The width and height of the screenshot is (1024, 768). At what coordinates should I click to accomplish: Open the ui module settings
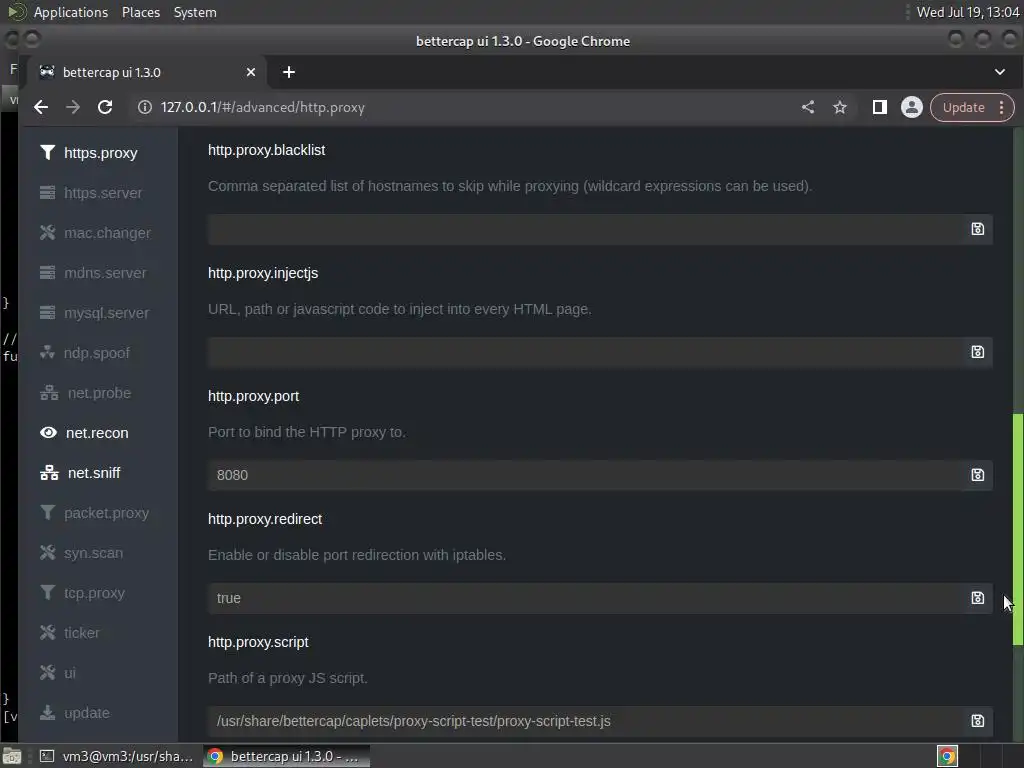[x=70, y=673]
